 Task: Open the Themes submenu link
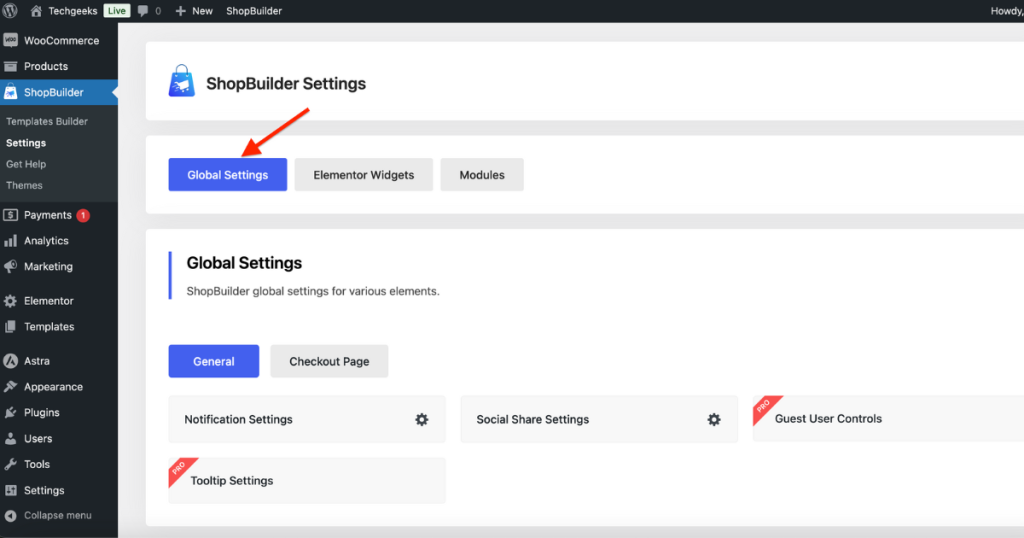(24, 185)
